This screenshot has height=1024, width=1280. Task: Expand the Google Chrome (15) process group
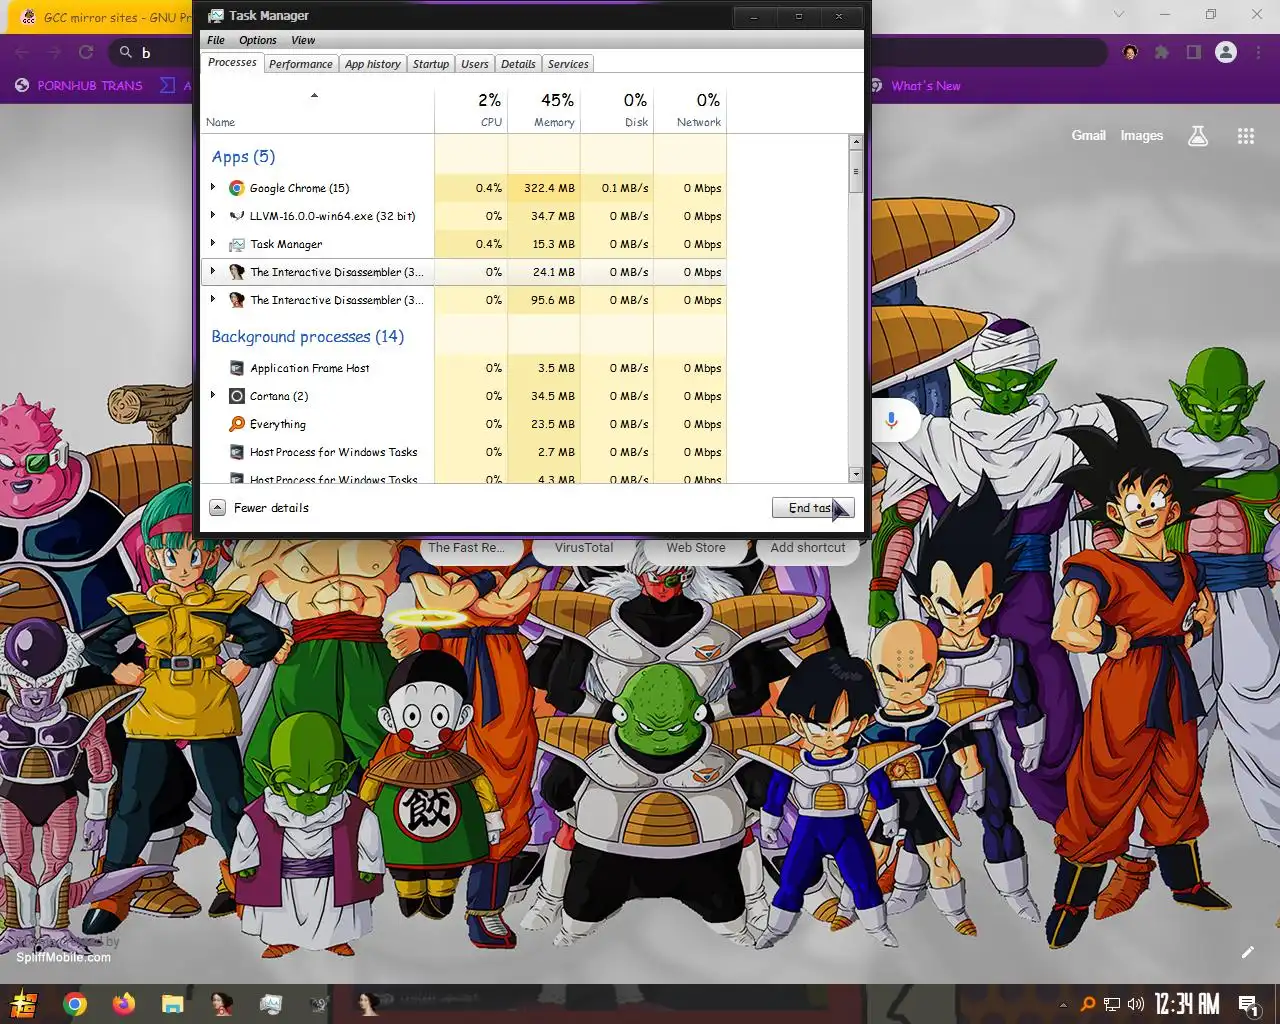tap(213, 187)
